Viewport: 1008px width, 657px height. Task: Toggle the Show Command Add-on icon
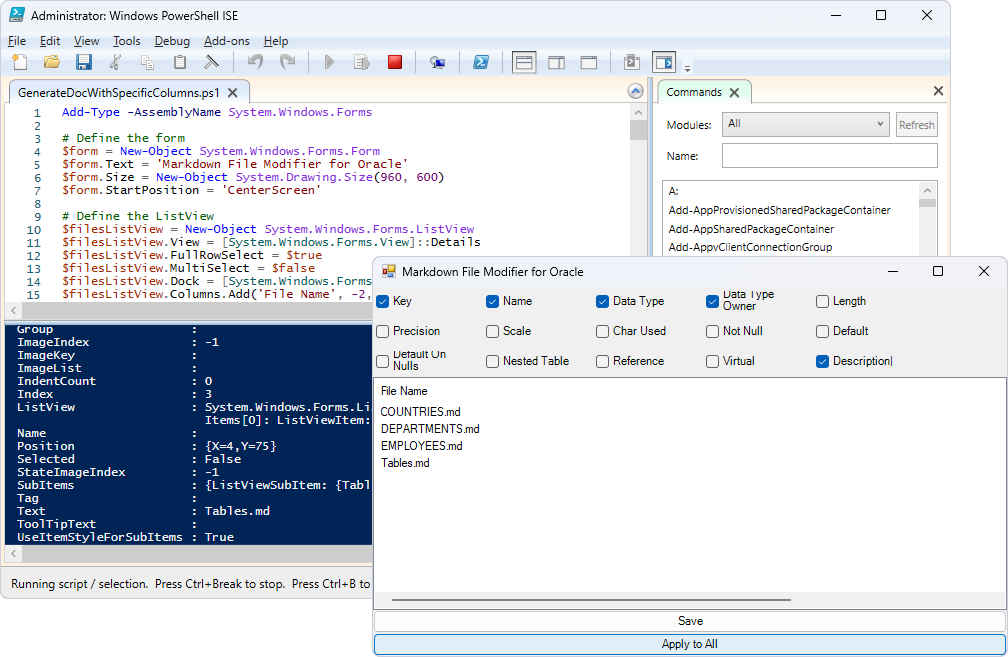pos(664,62)
